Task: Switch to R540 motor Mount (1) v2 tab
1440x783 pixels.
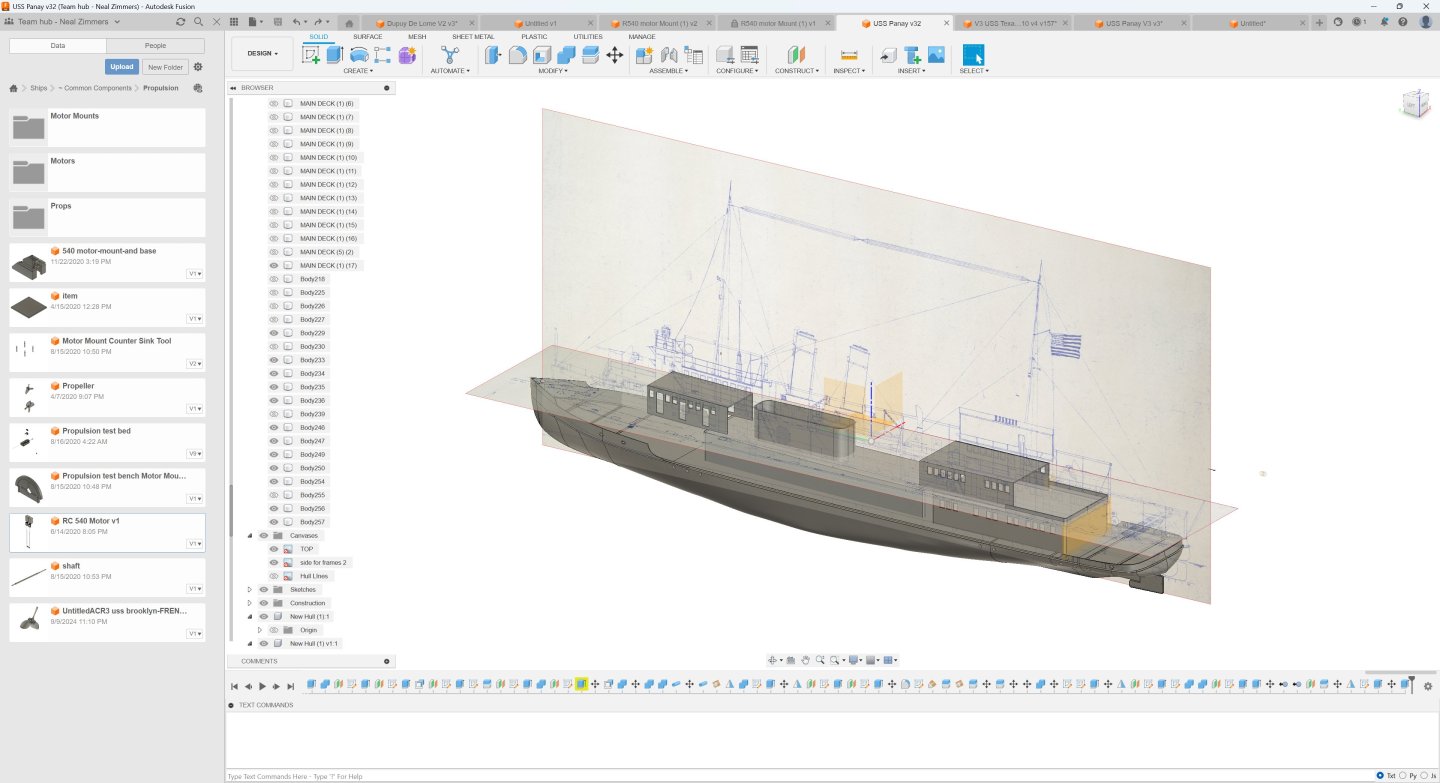Action: [x=660, y=22]
